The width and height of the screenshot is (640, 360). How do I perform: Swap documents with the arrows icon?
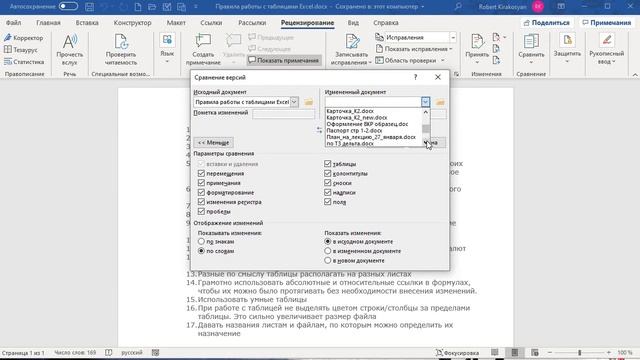tap(319, 130)
